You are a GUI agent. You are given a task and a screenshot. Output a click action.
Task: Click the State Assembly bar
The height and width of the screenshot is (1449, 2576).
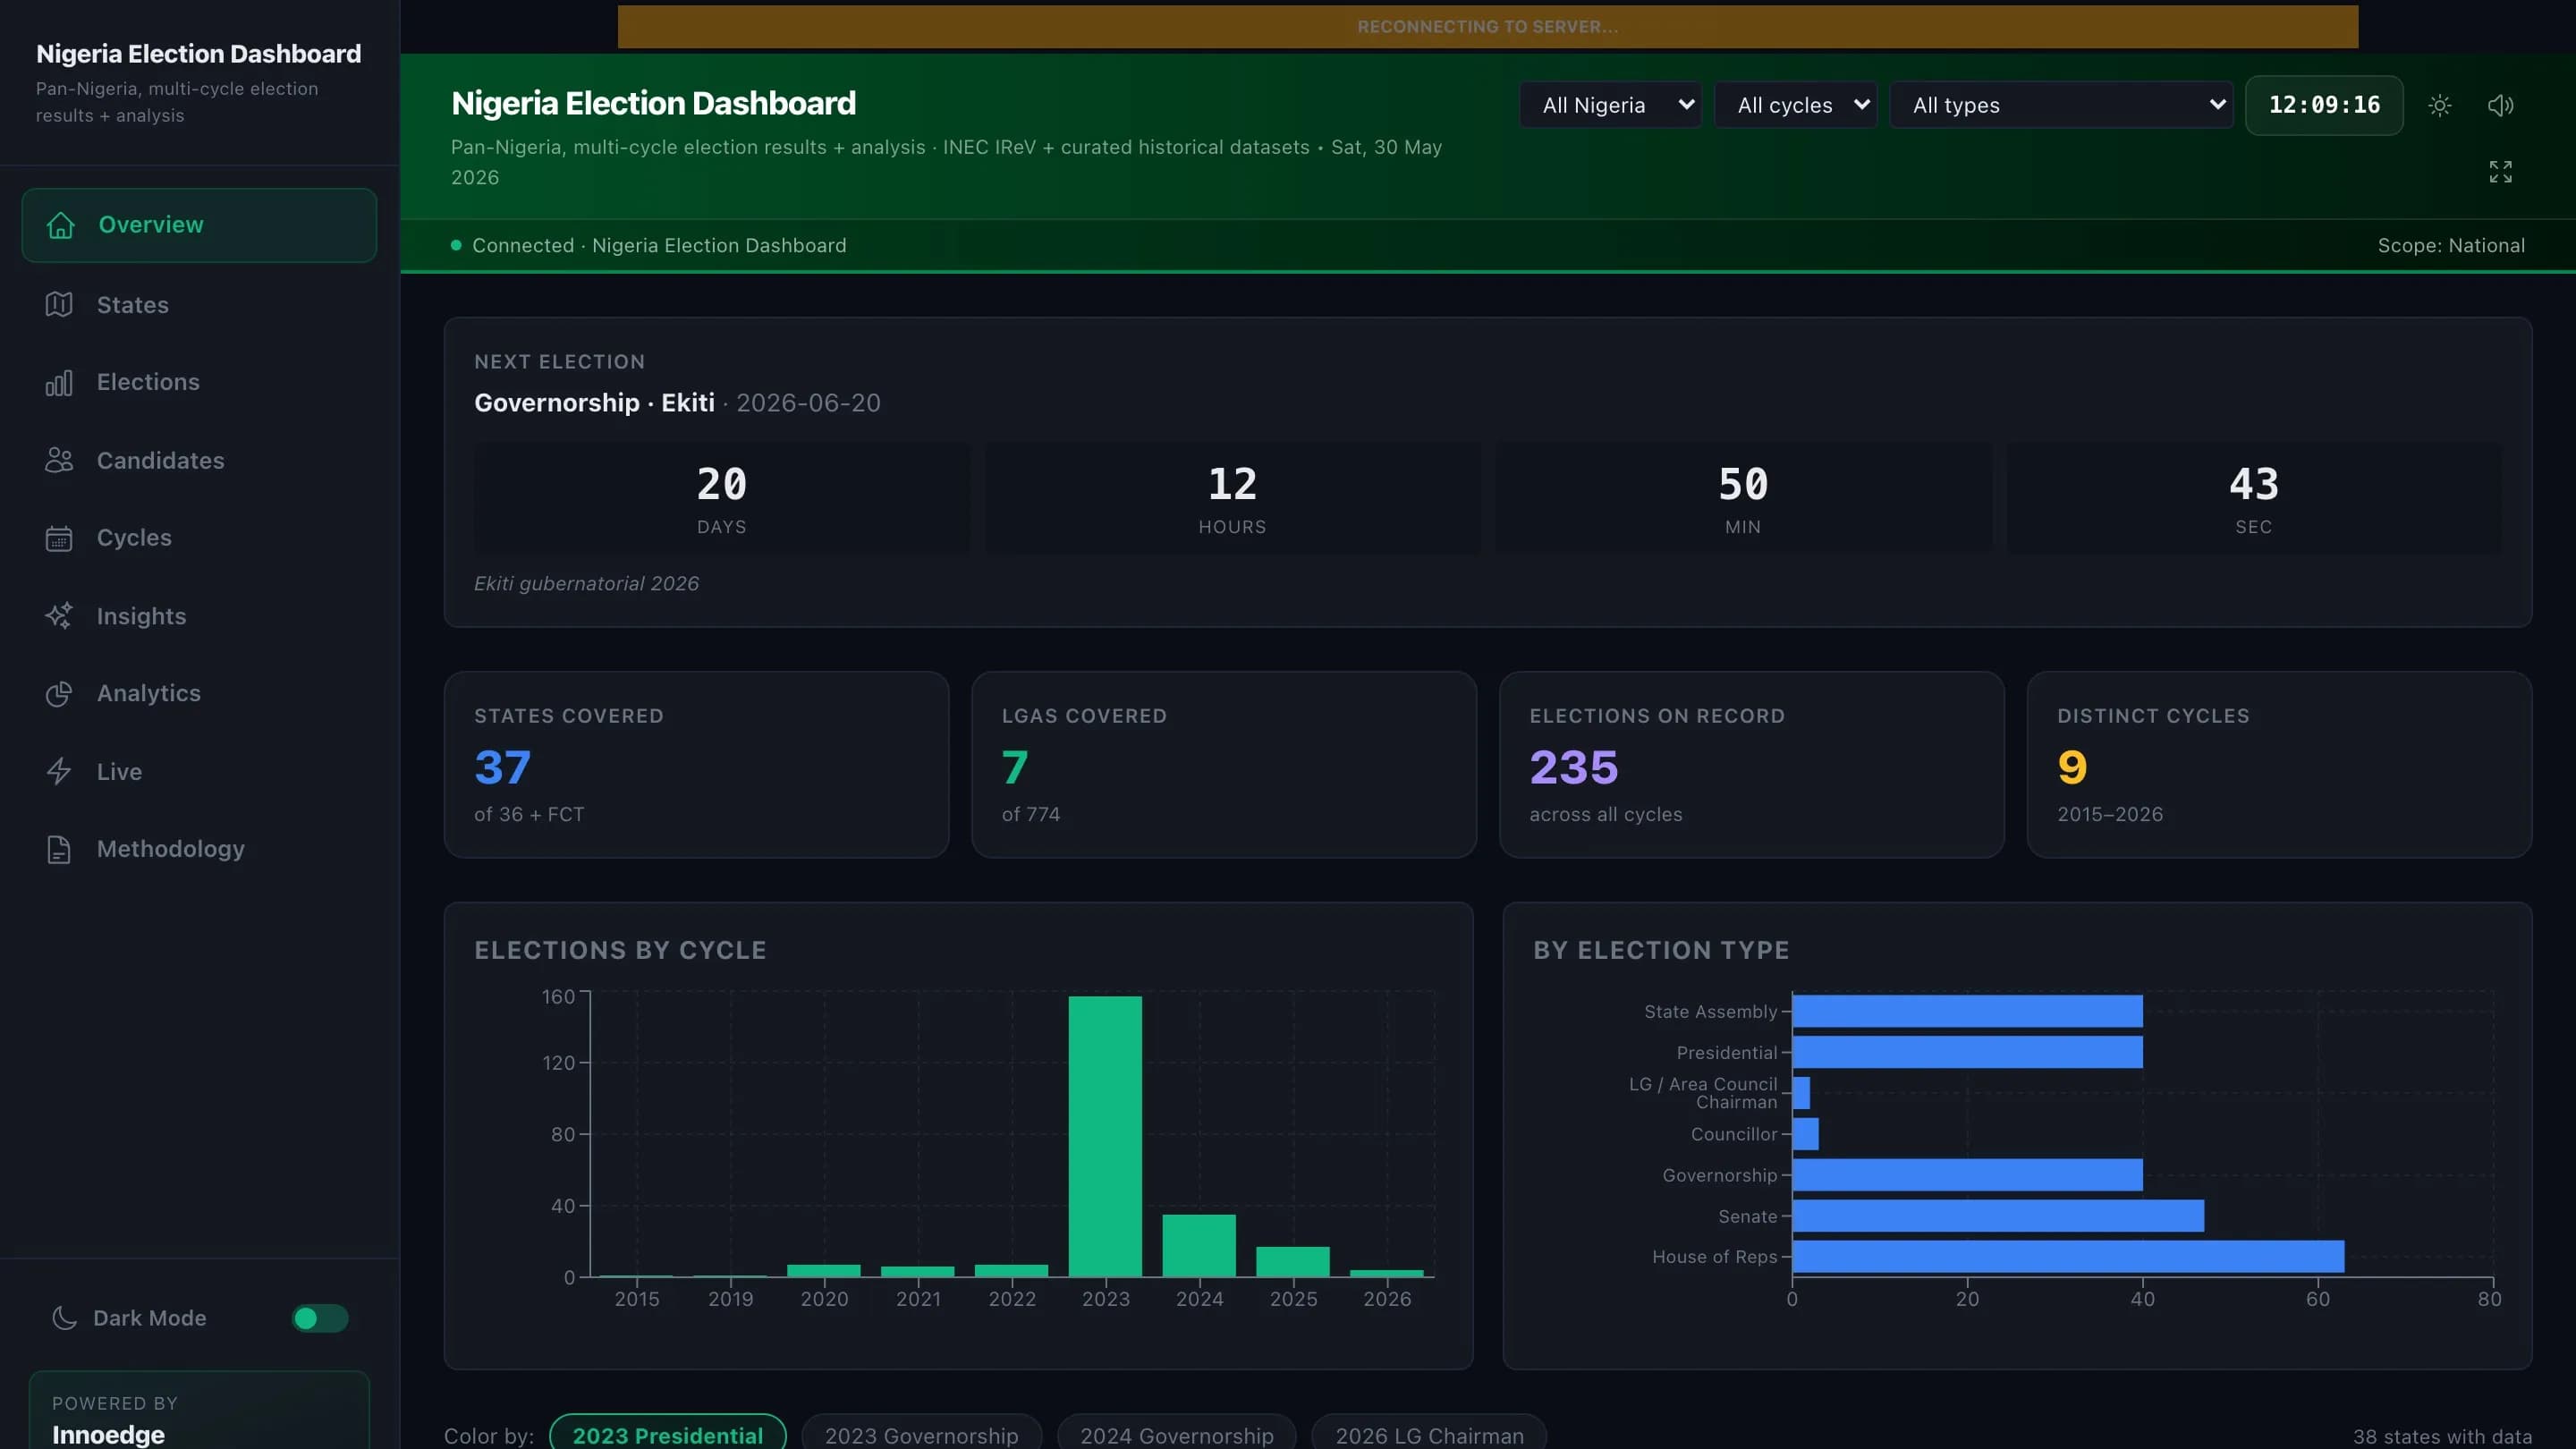point(1967,1011)
